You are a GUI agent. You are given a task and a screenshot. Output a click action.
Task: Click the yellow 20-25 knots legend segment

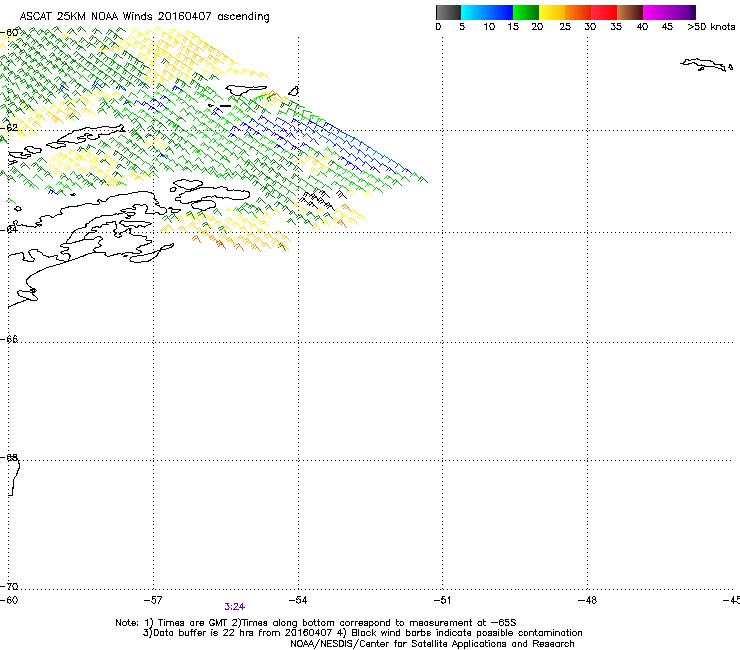point(552,12)
